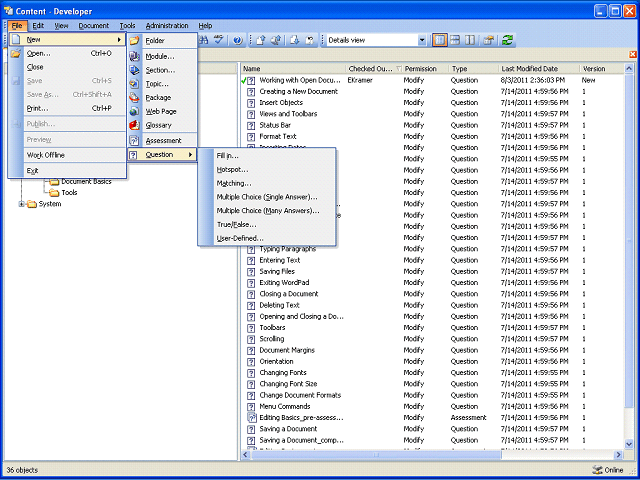Open the Administration menu
The width and height of the screenshot is (640, 480).
[167, 26]
